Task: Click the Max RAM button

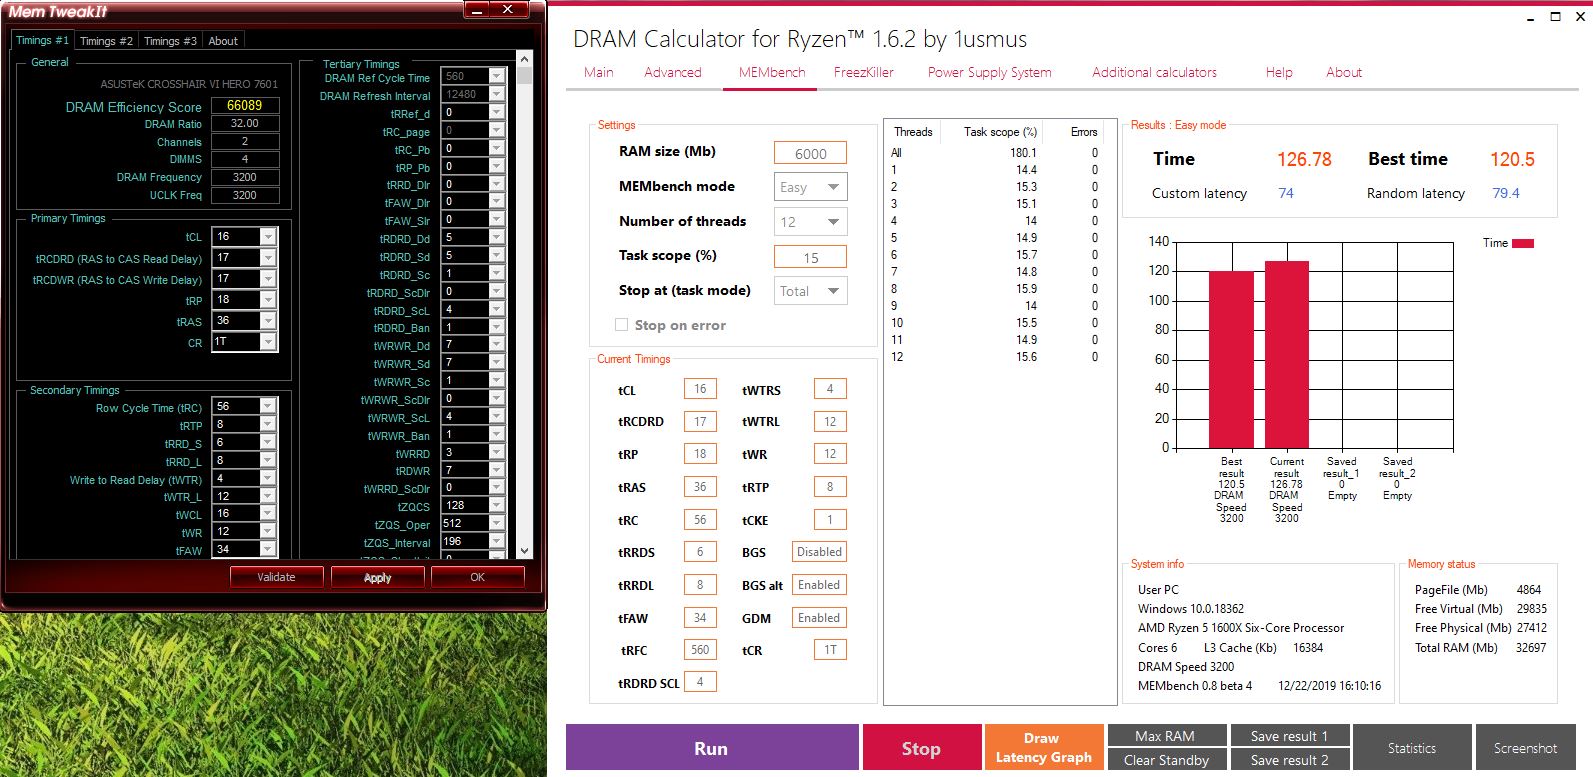Action: tap(1166, 736)
